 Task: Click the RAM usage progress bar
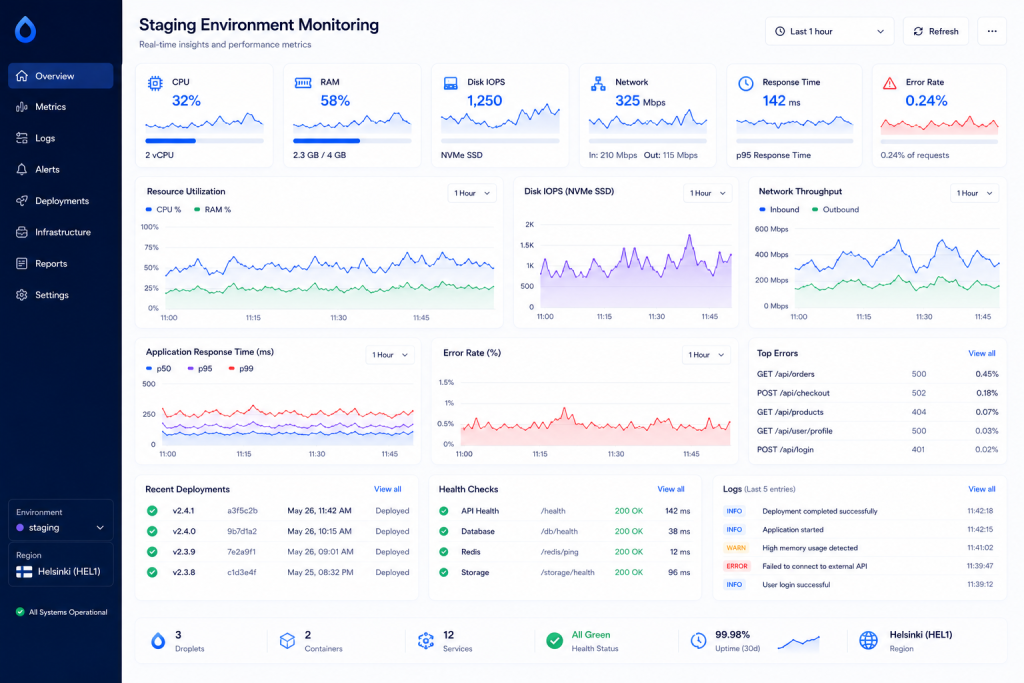point(352,141)
